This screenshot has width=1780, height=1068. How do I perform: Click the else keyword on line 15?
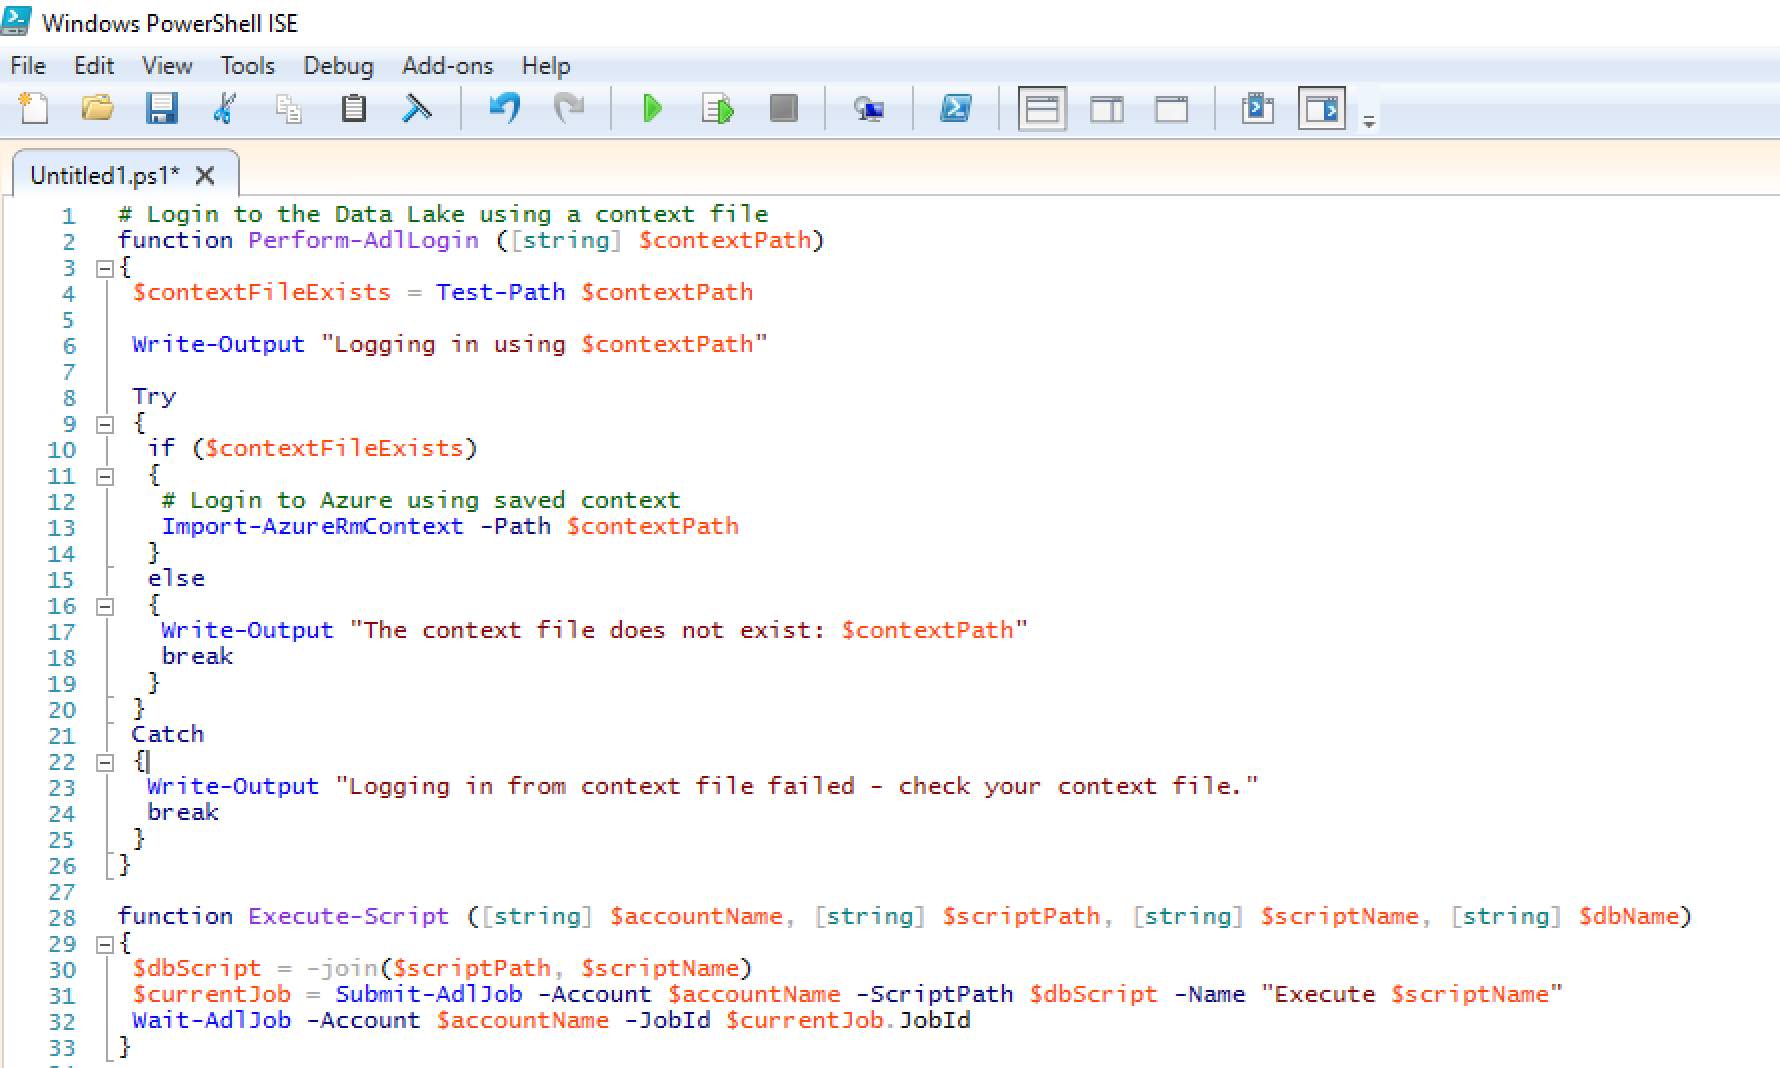click(176, 578)
